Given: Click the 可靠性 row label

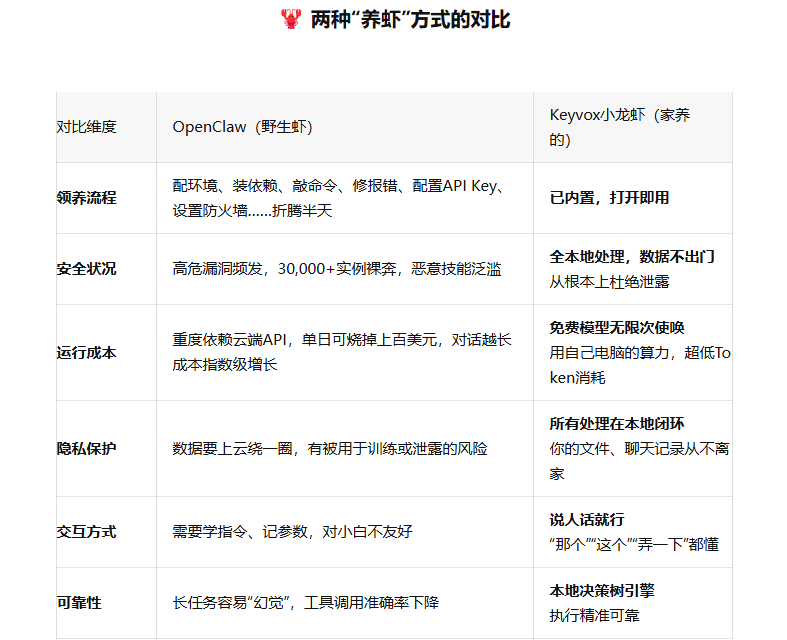Looking at the screenshot, I should click(79, 603).
